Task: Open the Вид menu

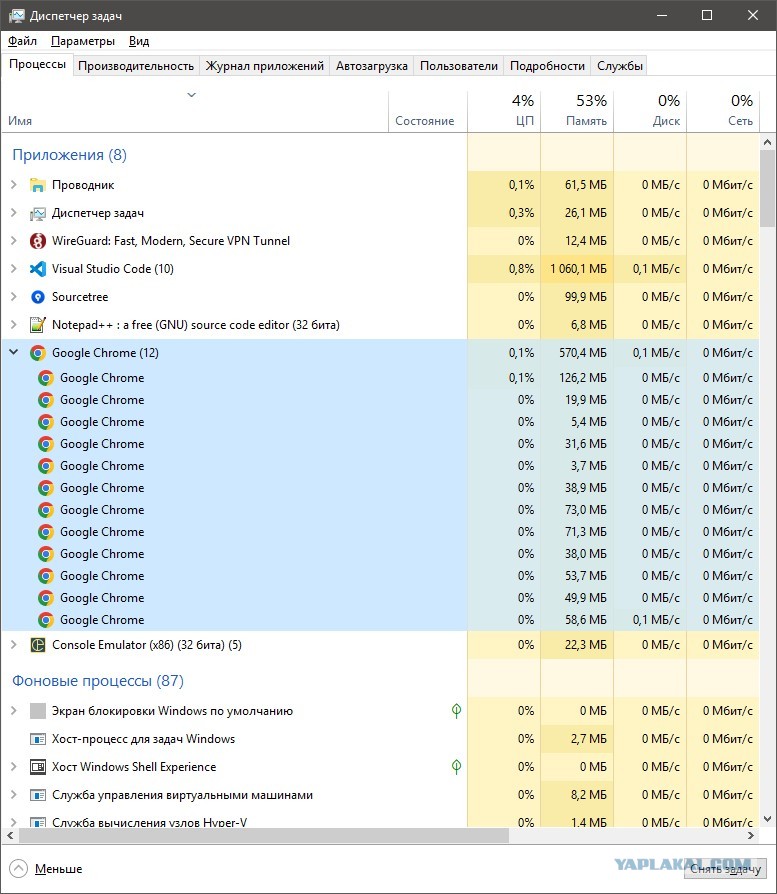Action: point(139,41)
